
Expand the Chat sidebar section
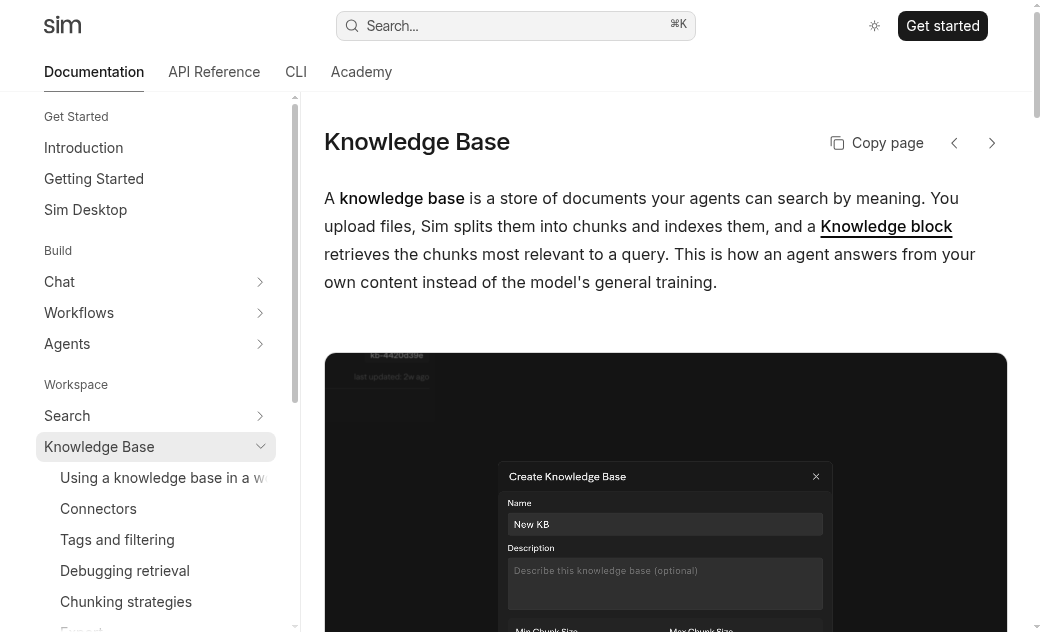click(260, 282)
